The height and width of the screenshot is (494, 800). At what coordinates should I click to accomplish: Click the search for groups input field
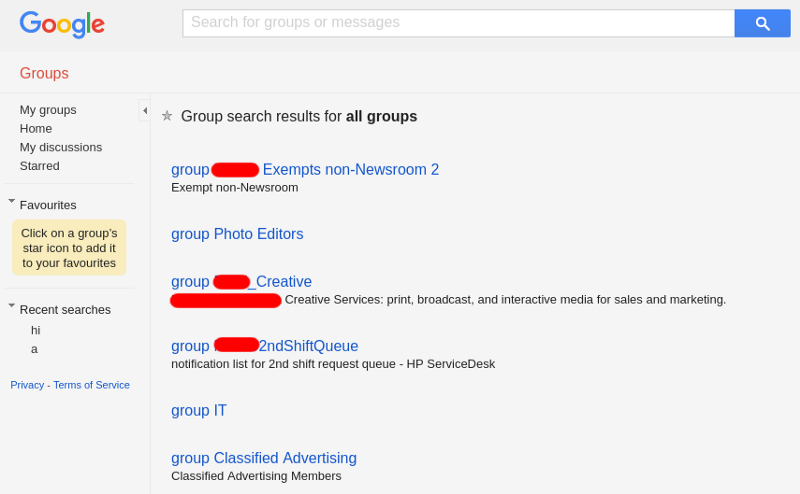(457, 23)
